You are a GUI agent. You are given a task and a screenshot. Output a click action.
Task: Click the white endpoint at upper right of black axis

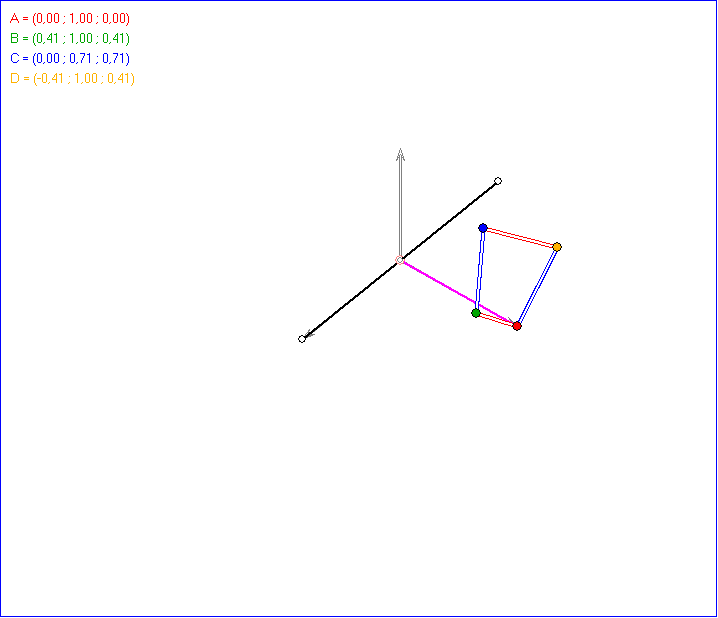498,181
